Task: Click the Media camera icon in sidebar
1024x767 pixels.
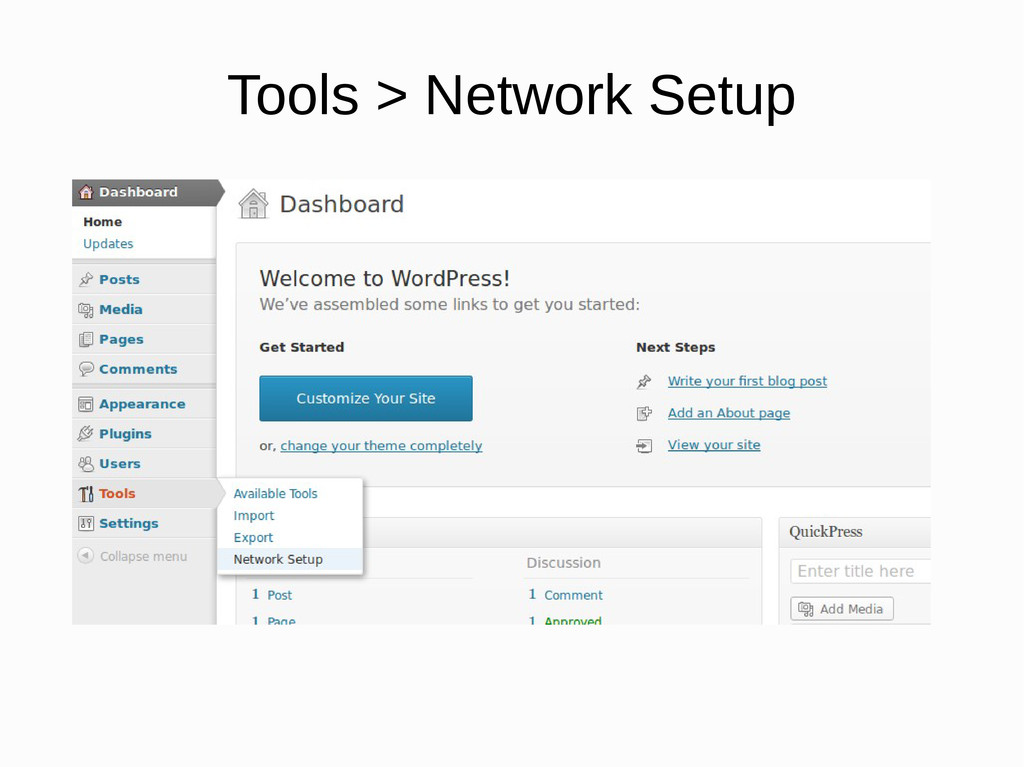Action: click(x=86, y=310)
